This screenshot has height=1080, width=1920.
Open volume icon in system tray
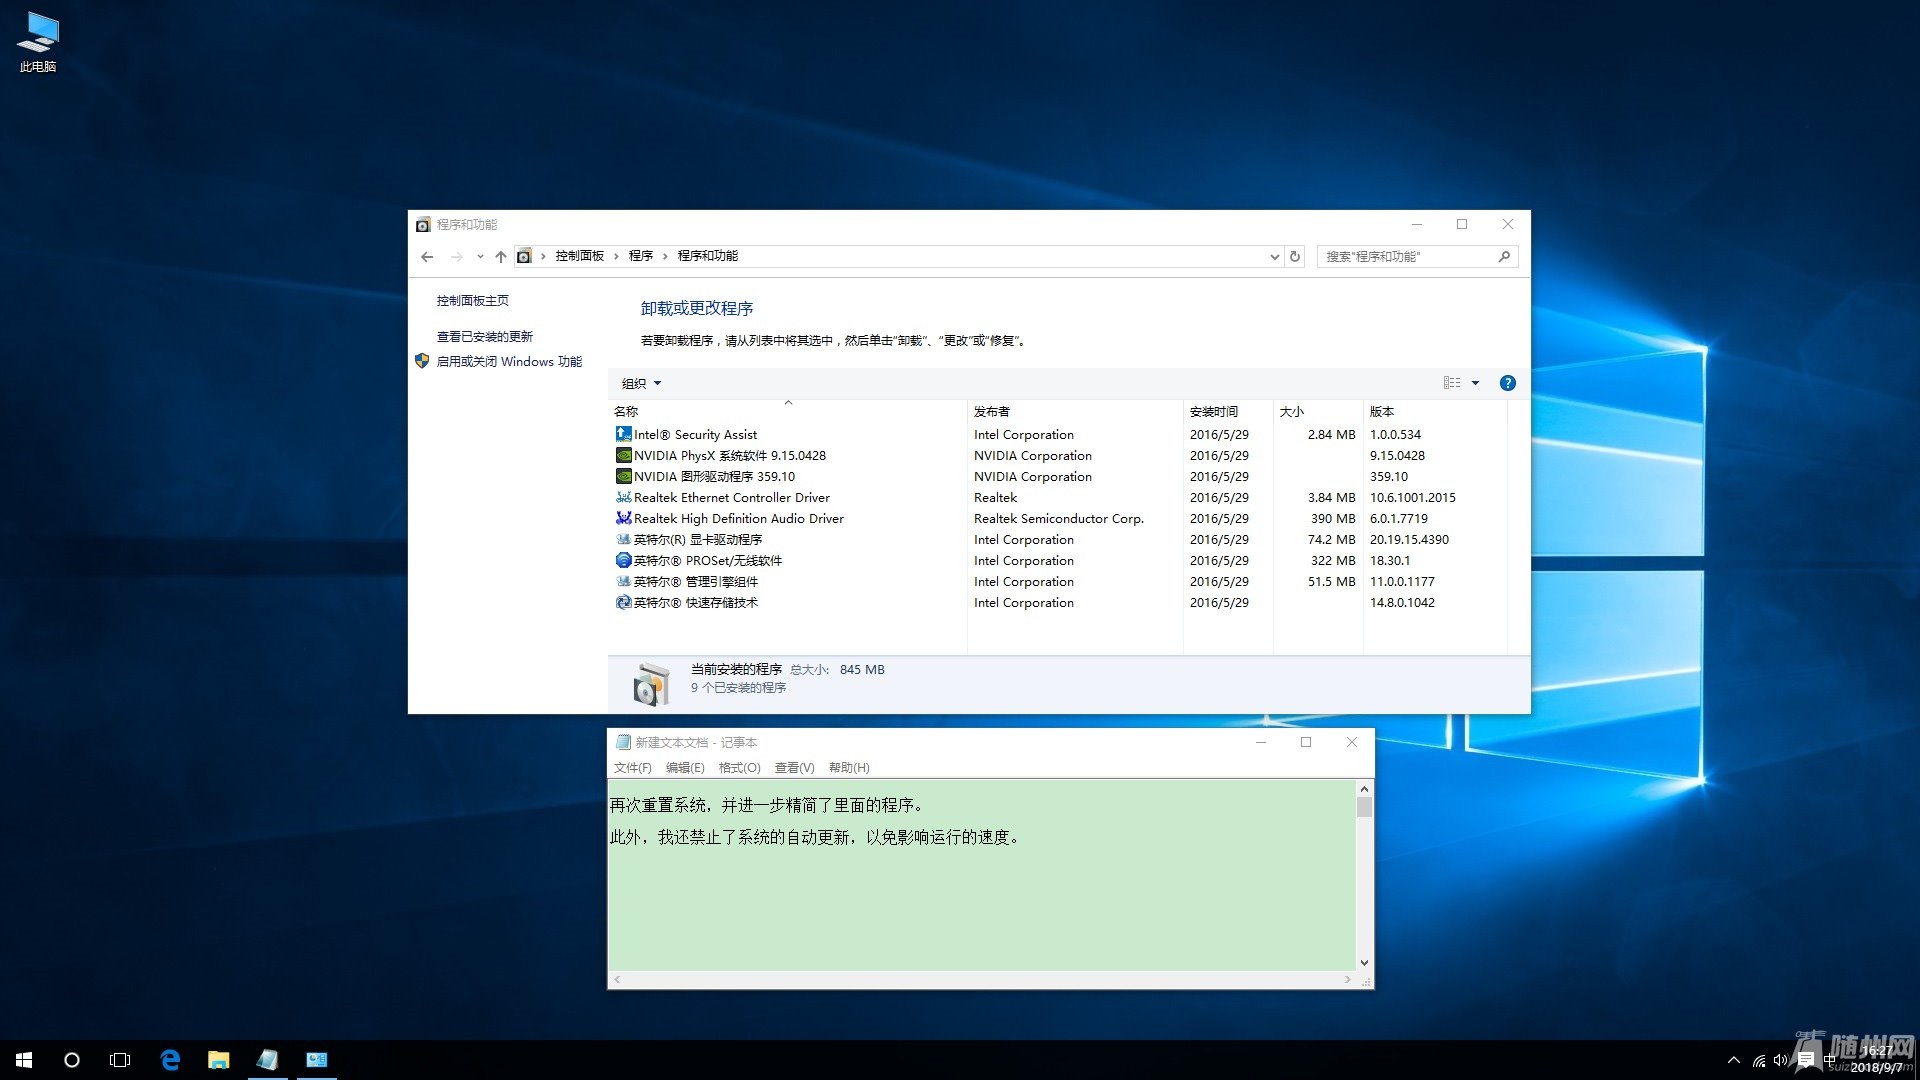[x=1781, y=1061]
